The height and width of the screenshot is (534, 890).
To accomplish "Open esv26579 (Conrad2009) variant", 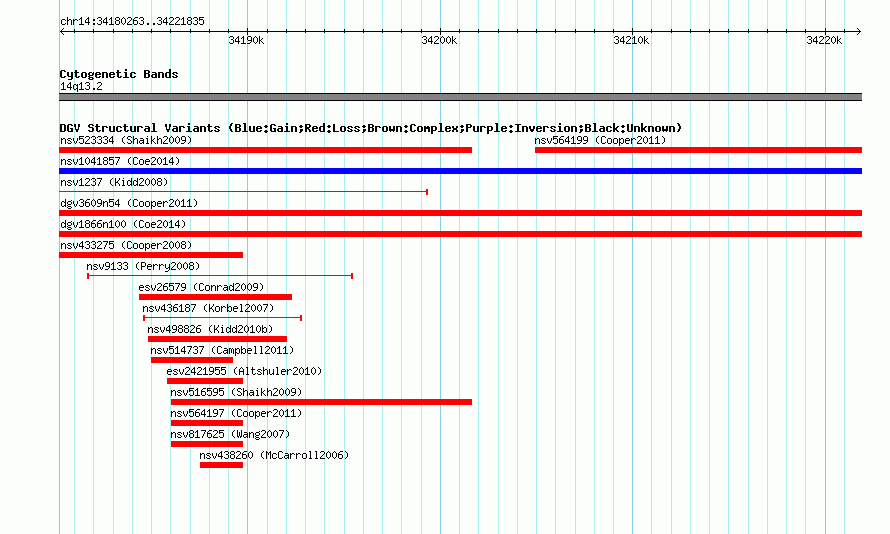I will pyautogui.click(x=201, y=287).
